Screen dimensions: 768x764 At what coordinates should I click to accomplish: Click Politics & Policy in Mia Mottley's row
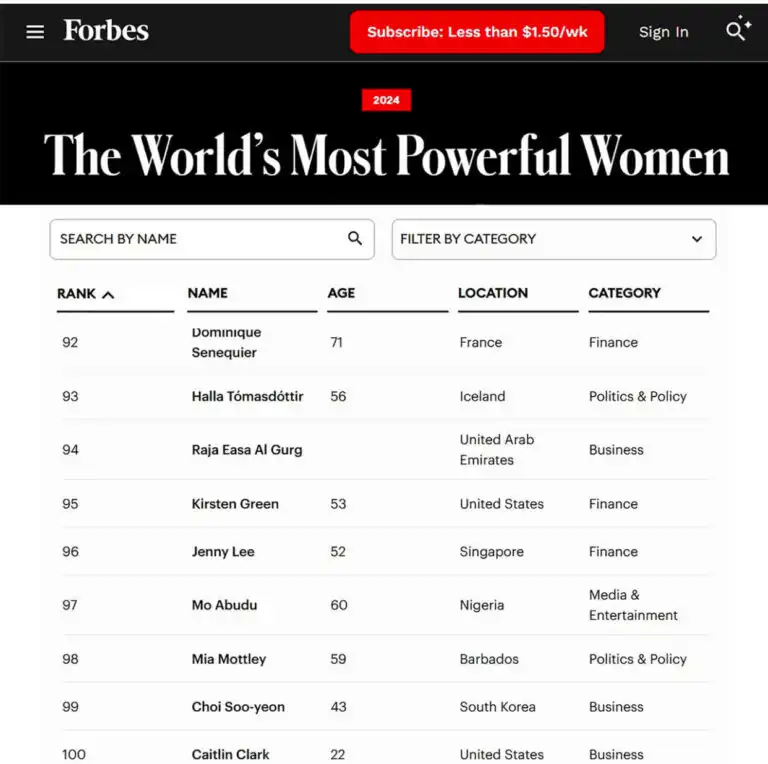pyautogui.click(x=638, y=659)
